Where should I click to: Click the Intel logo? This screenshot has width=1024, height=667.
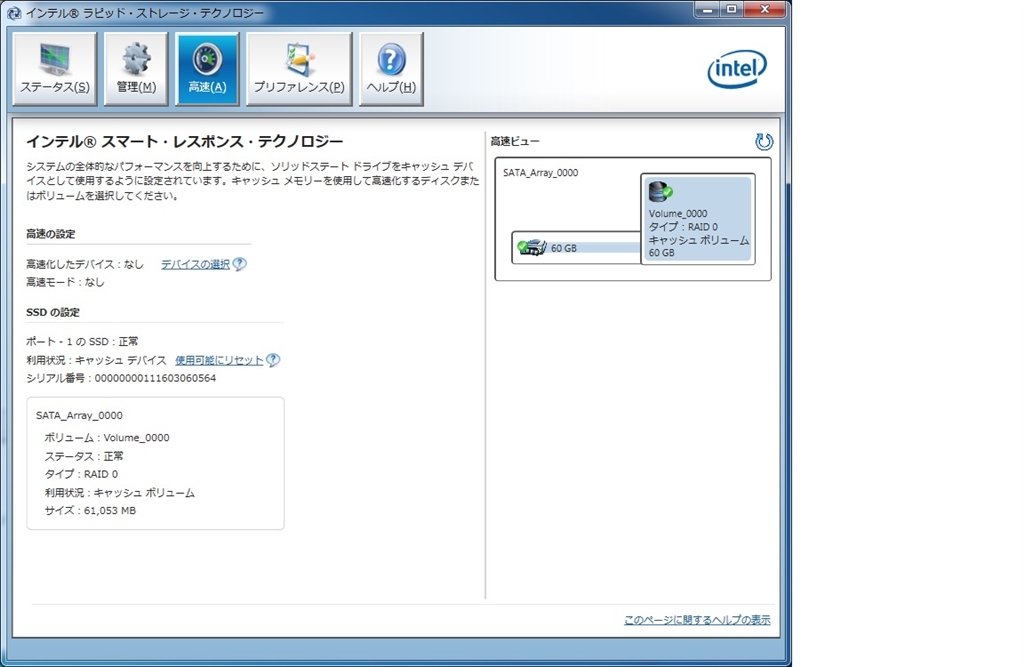point(737,69)
